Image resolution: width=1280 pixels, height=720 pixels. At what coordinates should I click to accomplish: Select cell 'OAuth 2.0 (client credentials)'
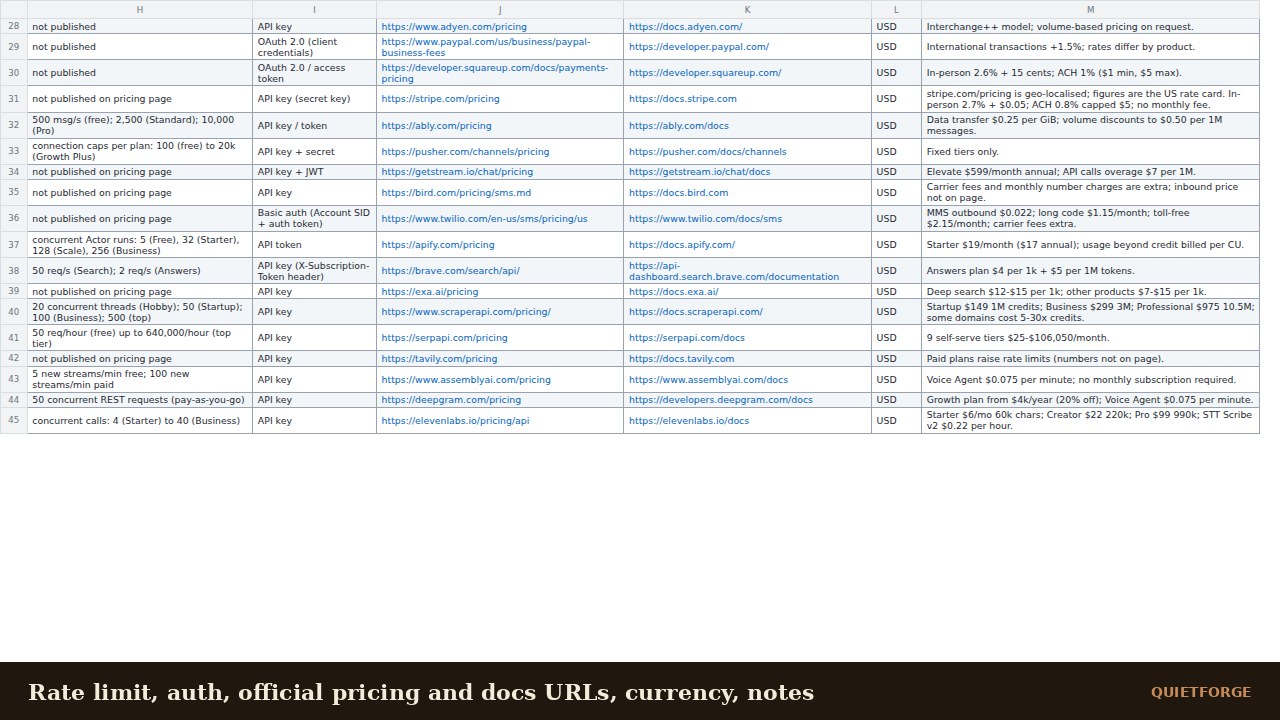click(x=314, y=47)
